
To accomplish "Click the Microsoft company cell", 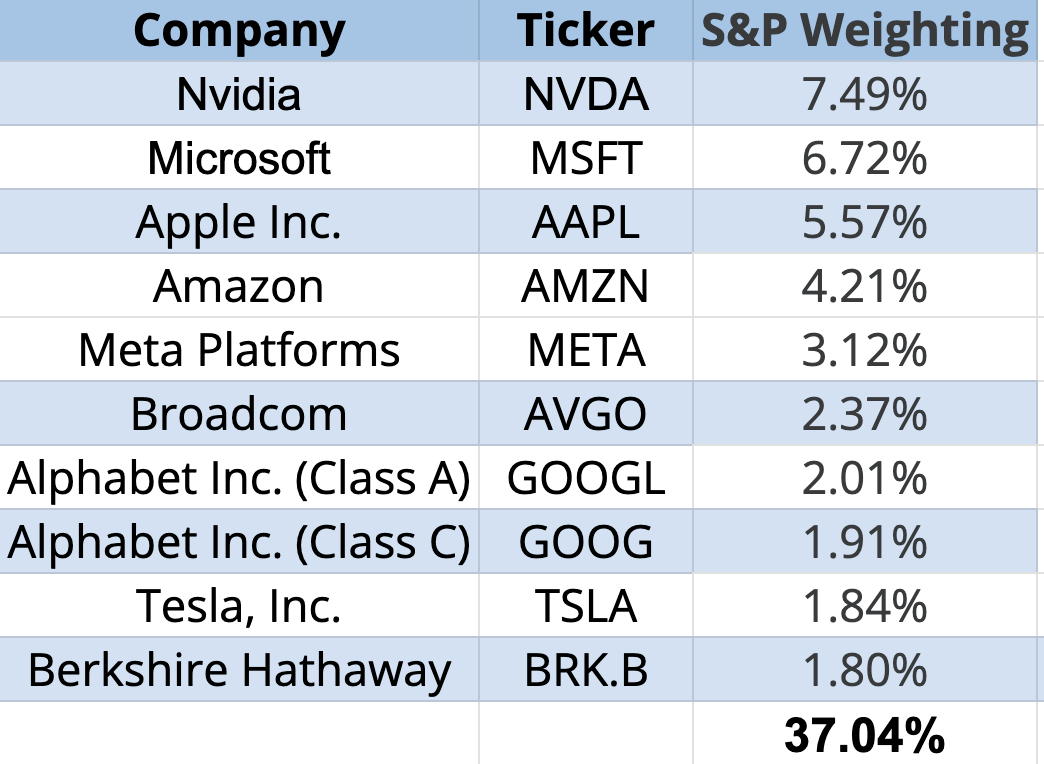I will (239, 158).
